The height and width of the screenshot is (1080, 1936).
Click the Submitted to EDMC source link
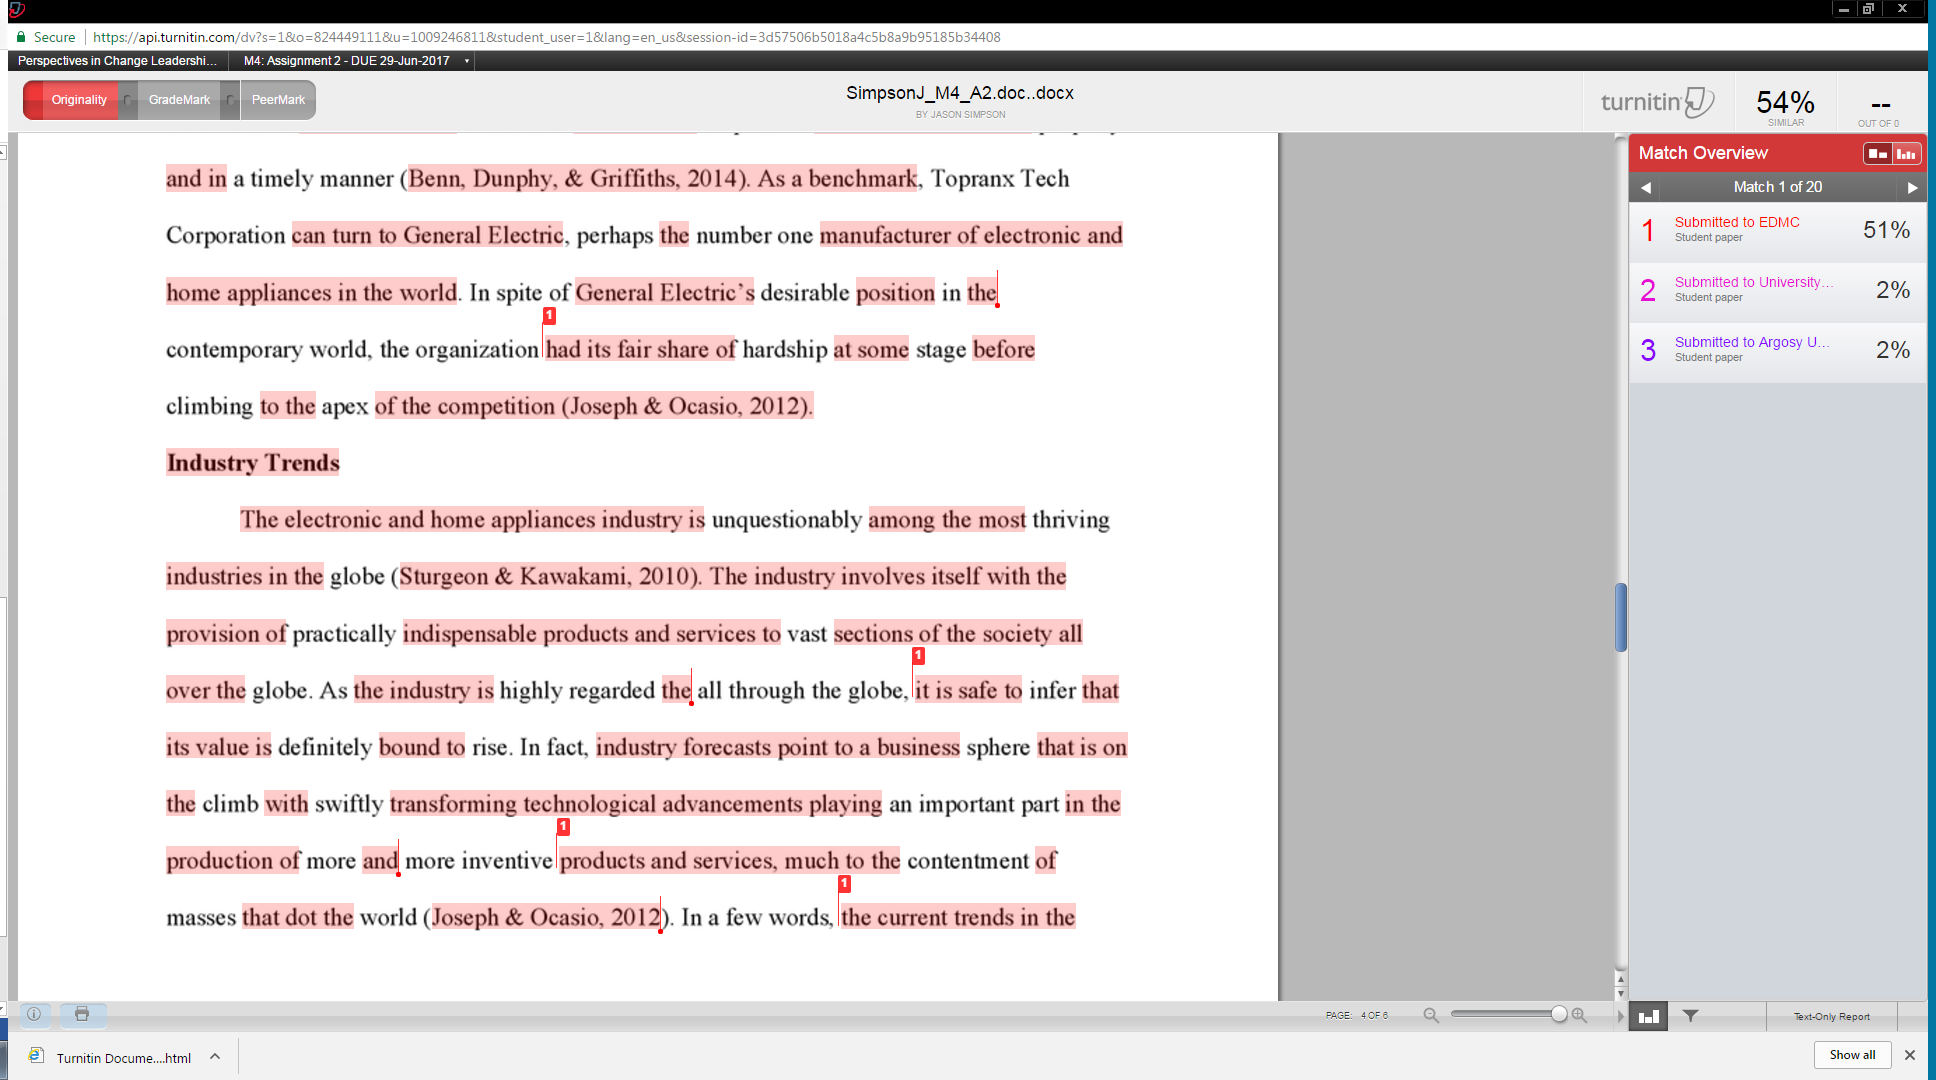(x=1736, y=222)
